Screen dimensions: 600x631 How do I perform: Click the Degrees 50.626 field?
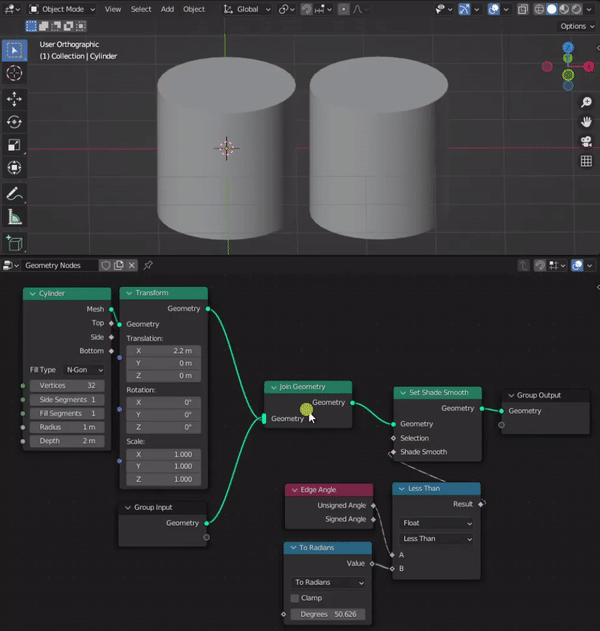click(x=328, y=614)
